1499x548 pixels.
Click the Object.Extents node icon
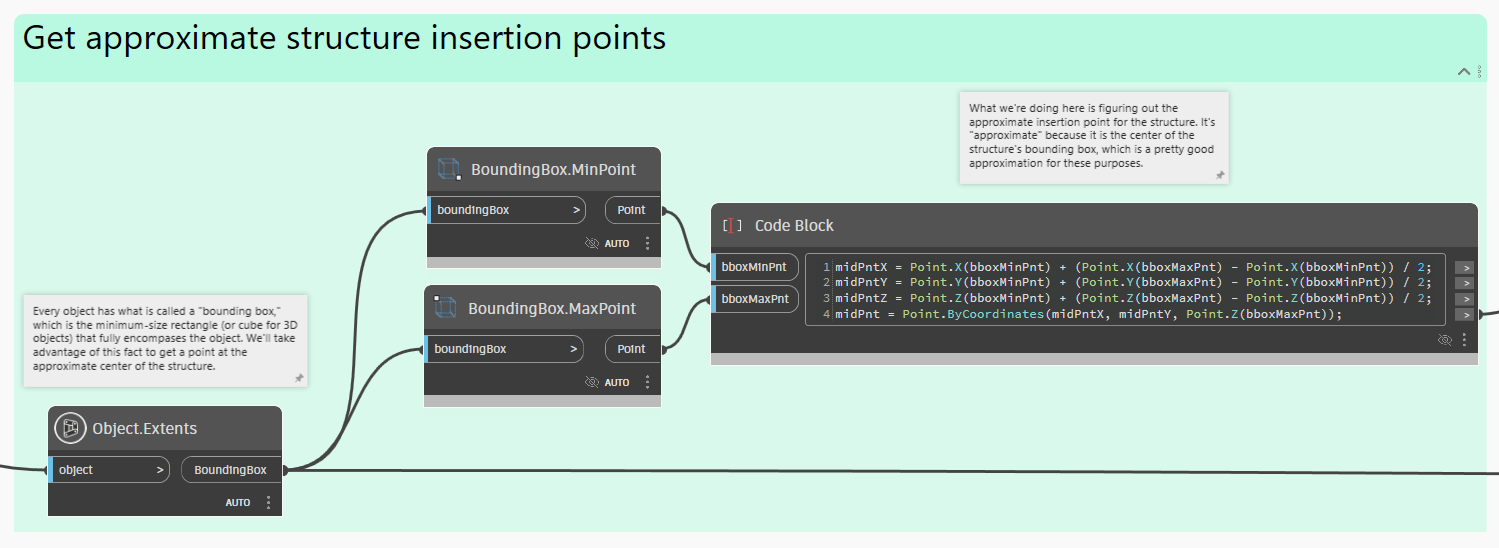point(70,428)
